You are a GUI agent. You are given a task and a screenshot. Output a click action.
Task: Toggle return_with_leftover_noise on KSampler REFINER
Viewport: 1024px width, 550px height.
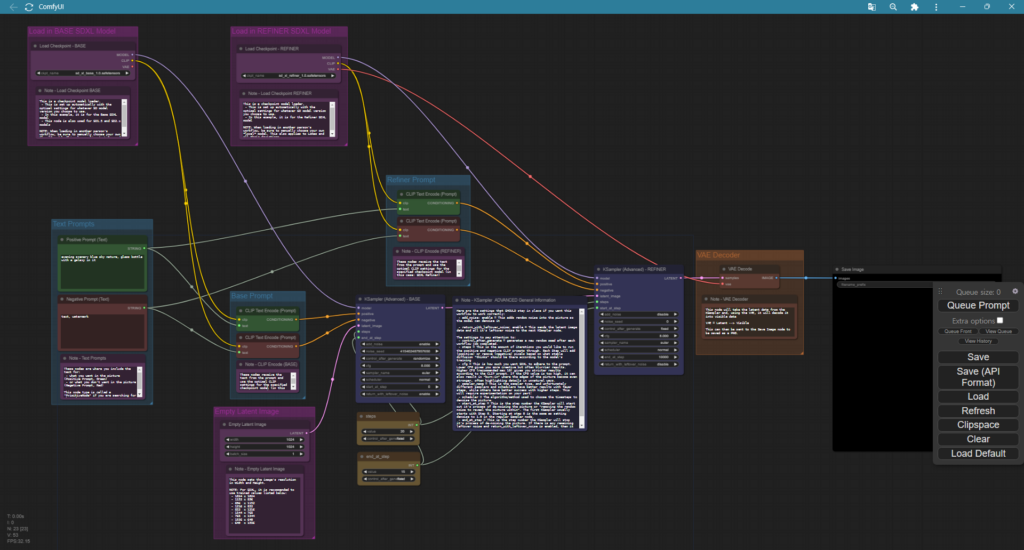pyautogui.click(x=639, y=364)
